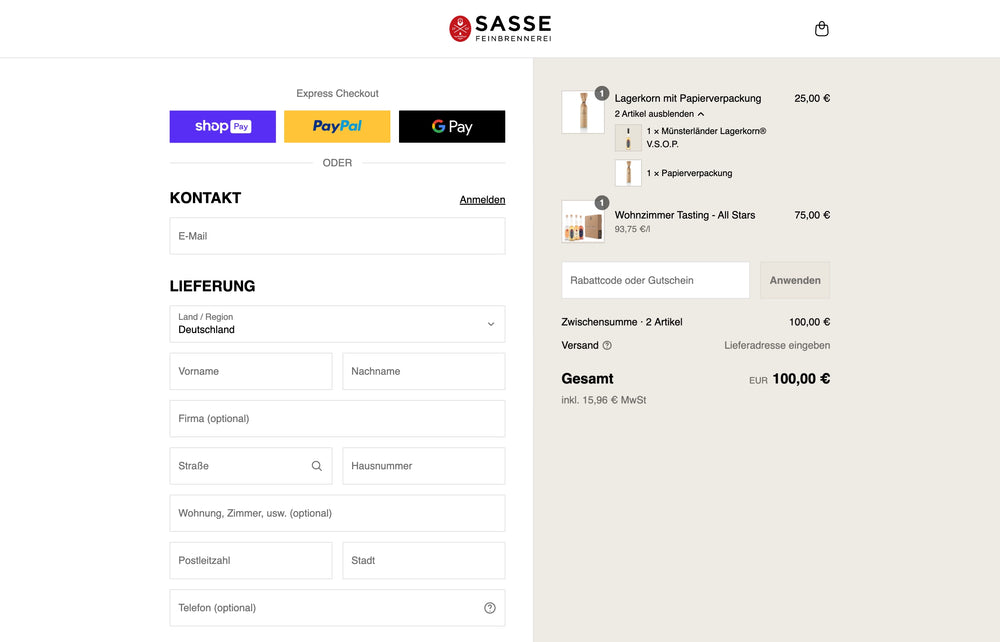Select the Nachname text field
The width and height of the screenshot is (1000, 642).
pos(424,371)
